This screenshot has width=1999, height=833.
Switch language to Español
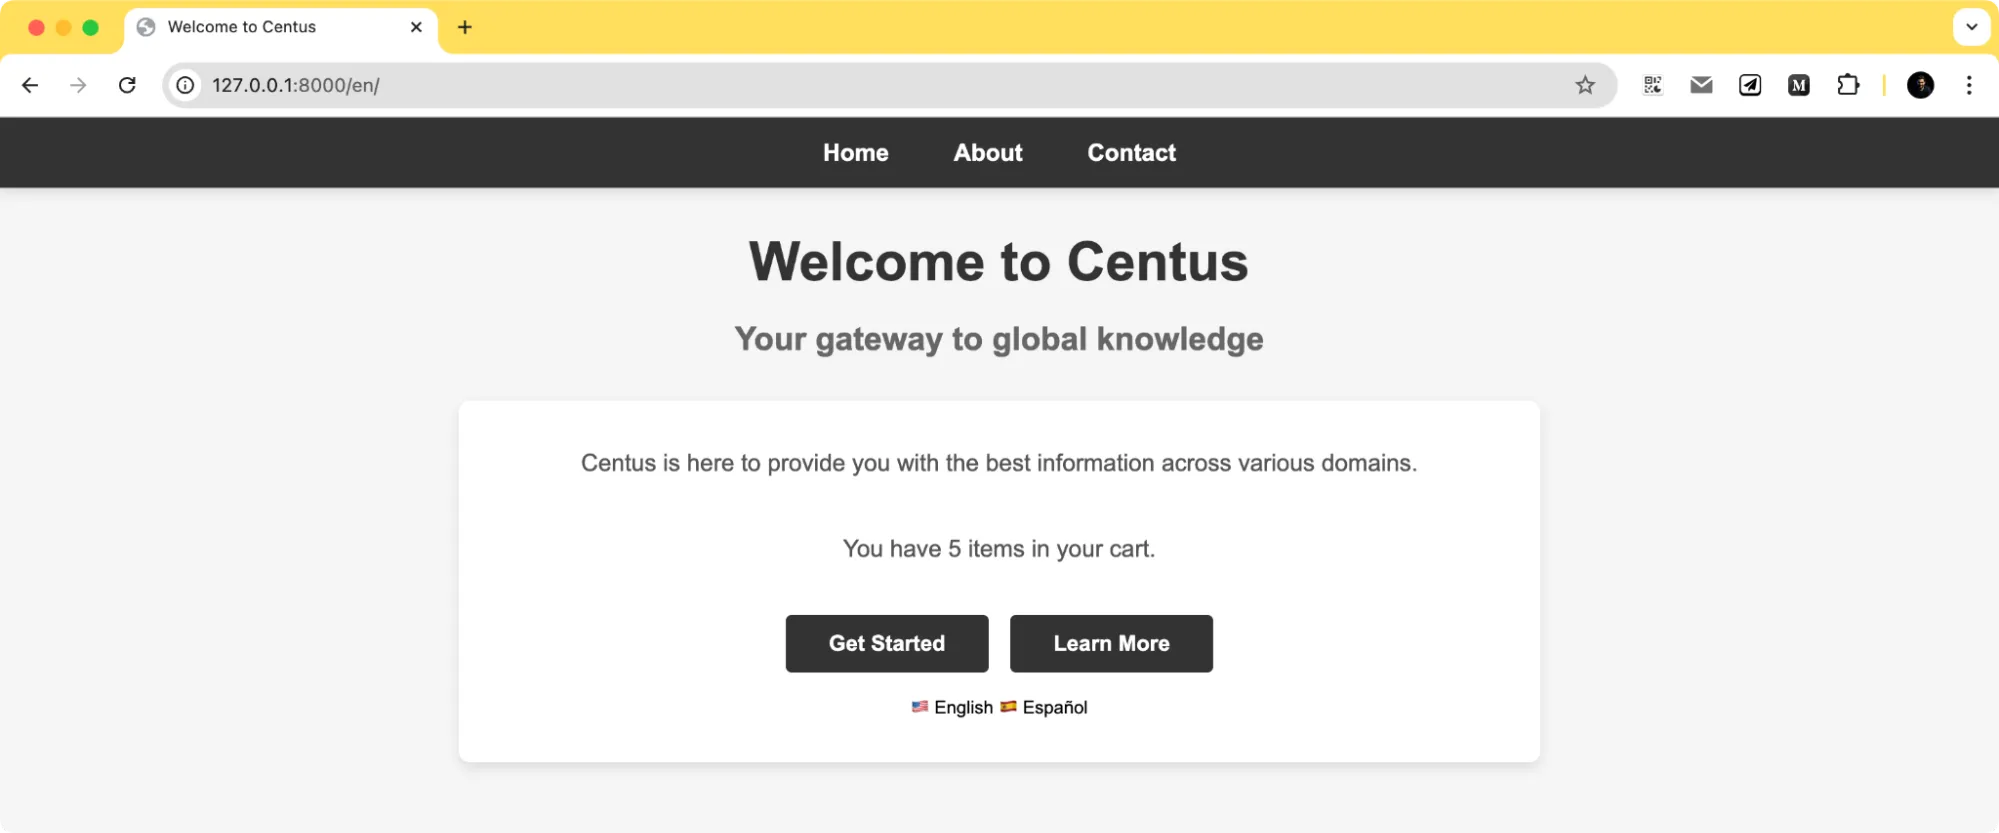click(x=1054, y=707)
